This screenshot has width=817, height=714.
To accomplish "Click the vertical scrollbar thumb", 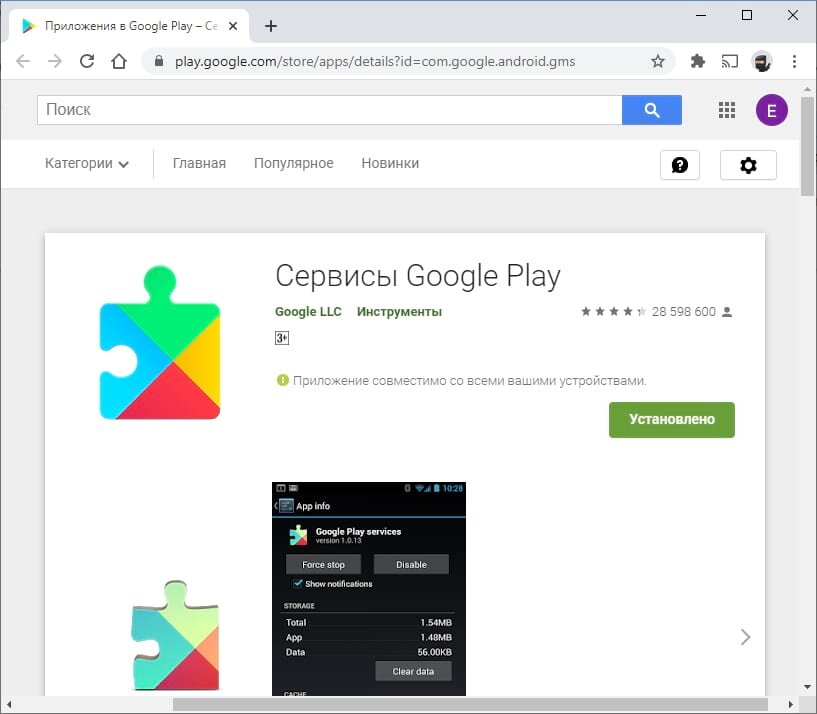I will pos(807,146).
